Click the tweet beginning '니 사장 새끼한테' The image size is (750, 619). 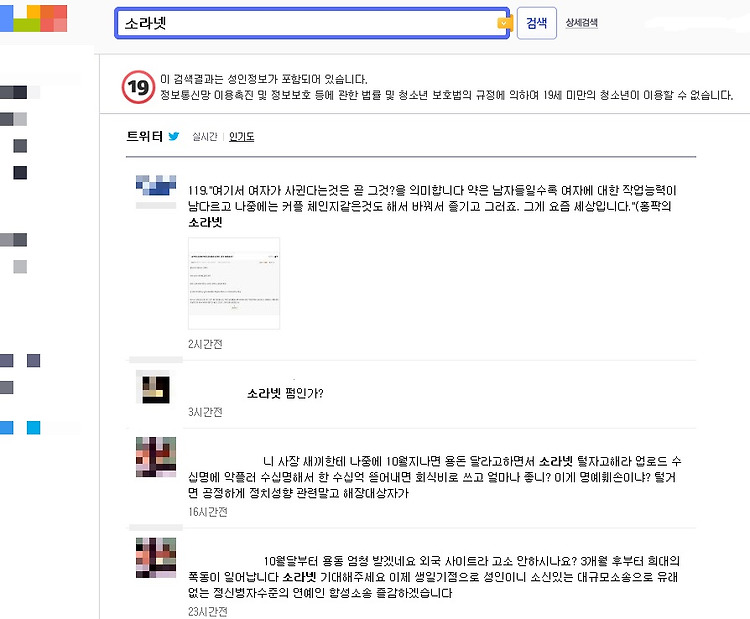coord(434,477)
